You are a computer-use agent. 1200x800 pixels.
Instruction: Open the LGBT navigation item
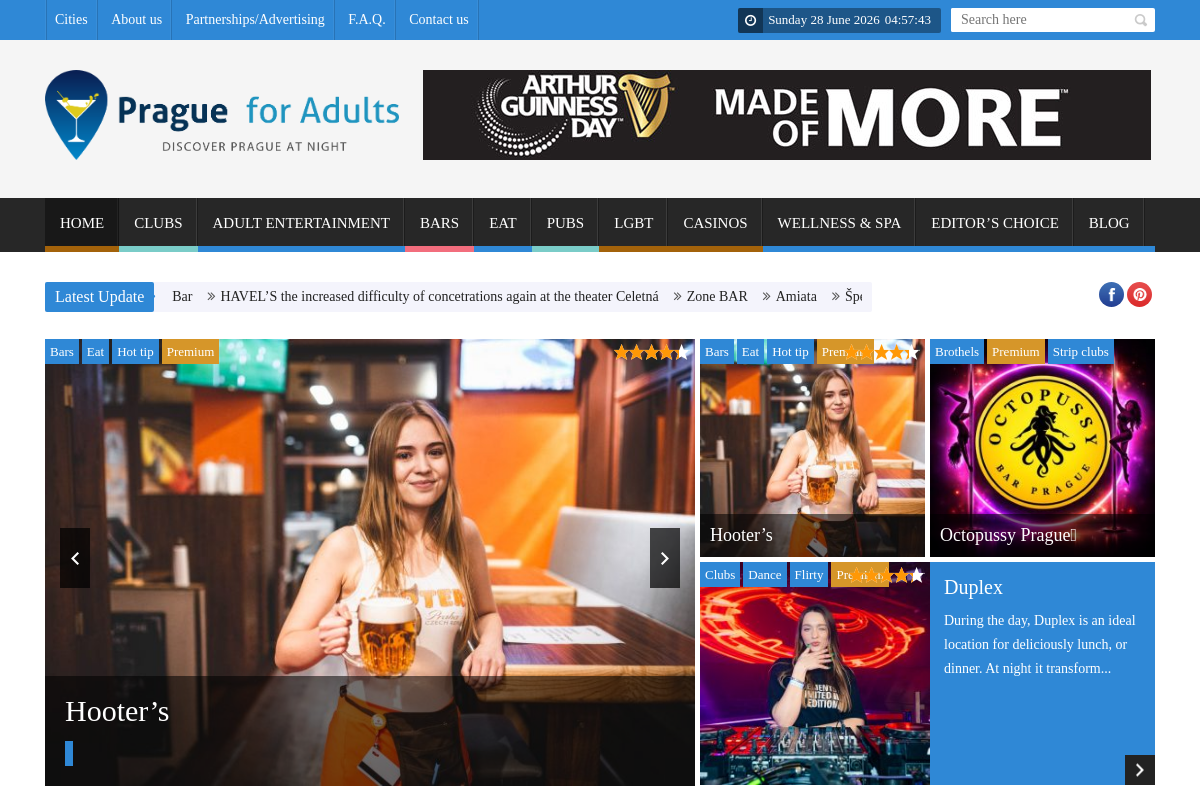(x=634, y=223)
